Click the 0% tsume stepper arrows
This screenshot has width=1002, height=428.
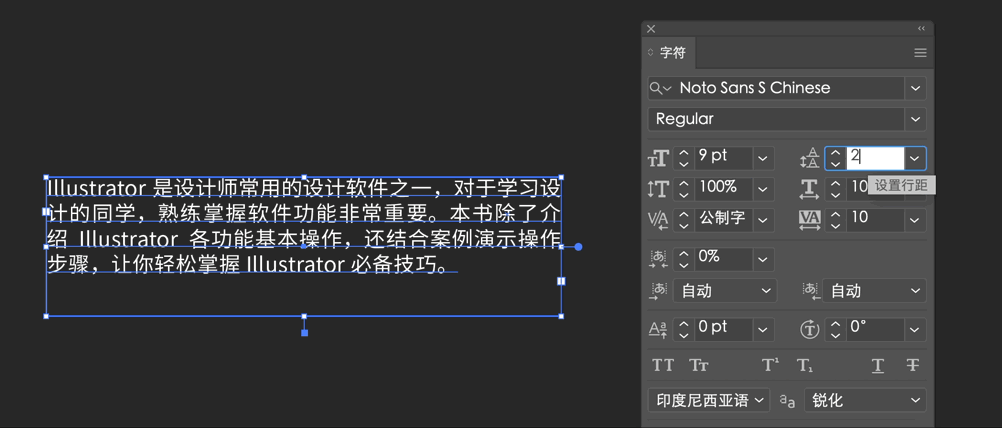684,259
